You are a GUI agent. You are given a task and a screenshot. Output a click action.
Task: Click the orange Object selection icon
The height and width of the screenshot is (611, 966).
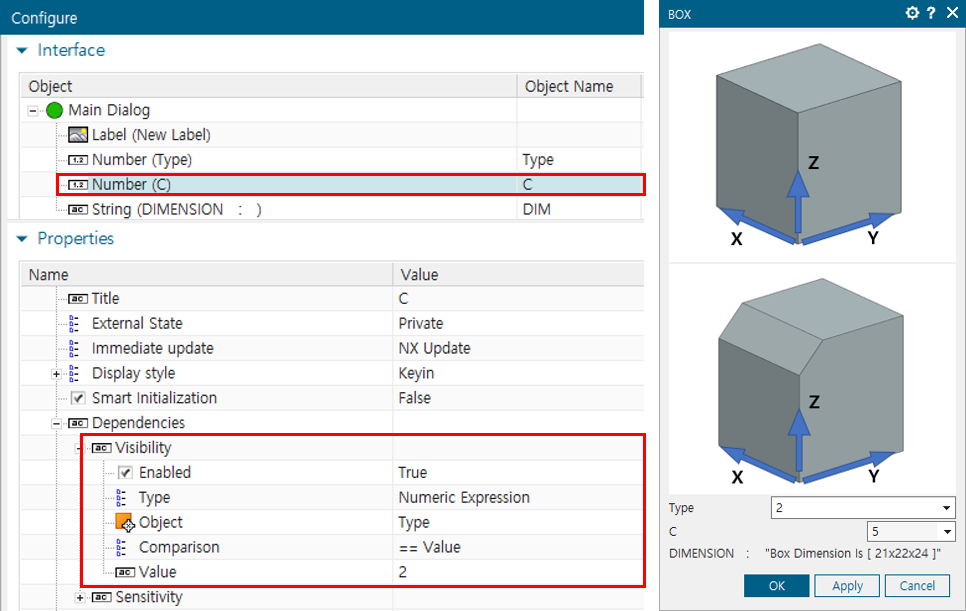pyautogui.click(x=125, y=523)
